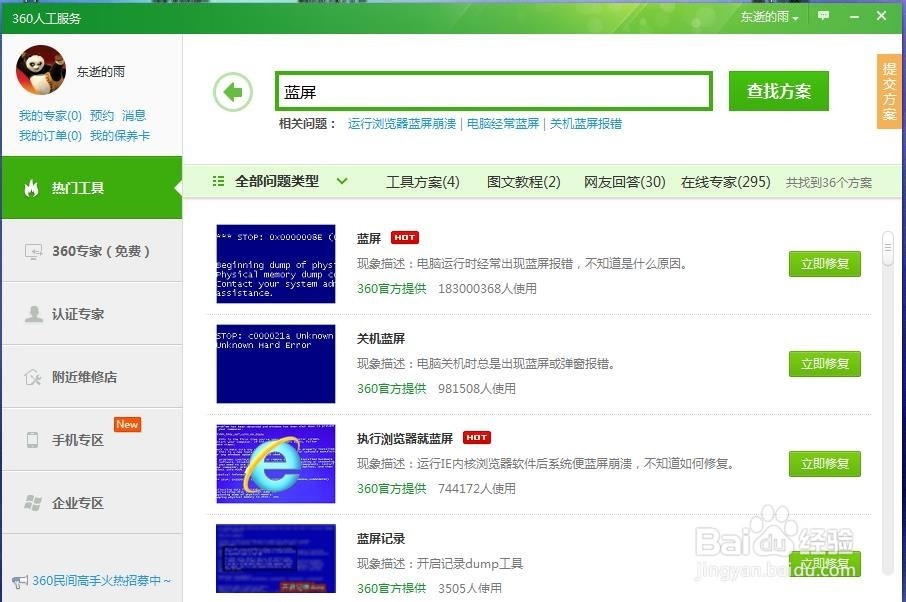Click related question 关机蓝屏报错
Viewport: 906px width, 602px height.
coord(585,124)
